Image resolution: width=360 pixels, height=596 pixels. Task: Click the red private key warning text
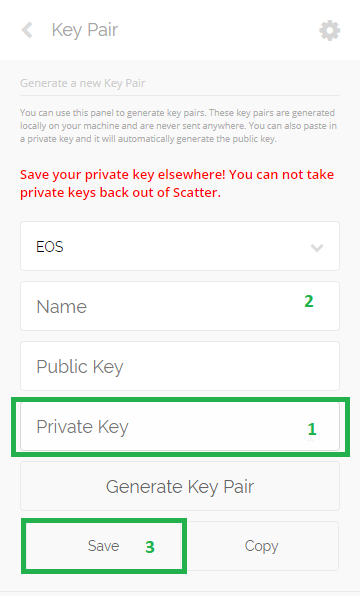177,184
